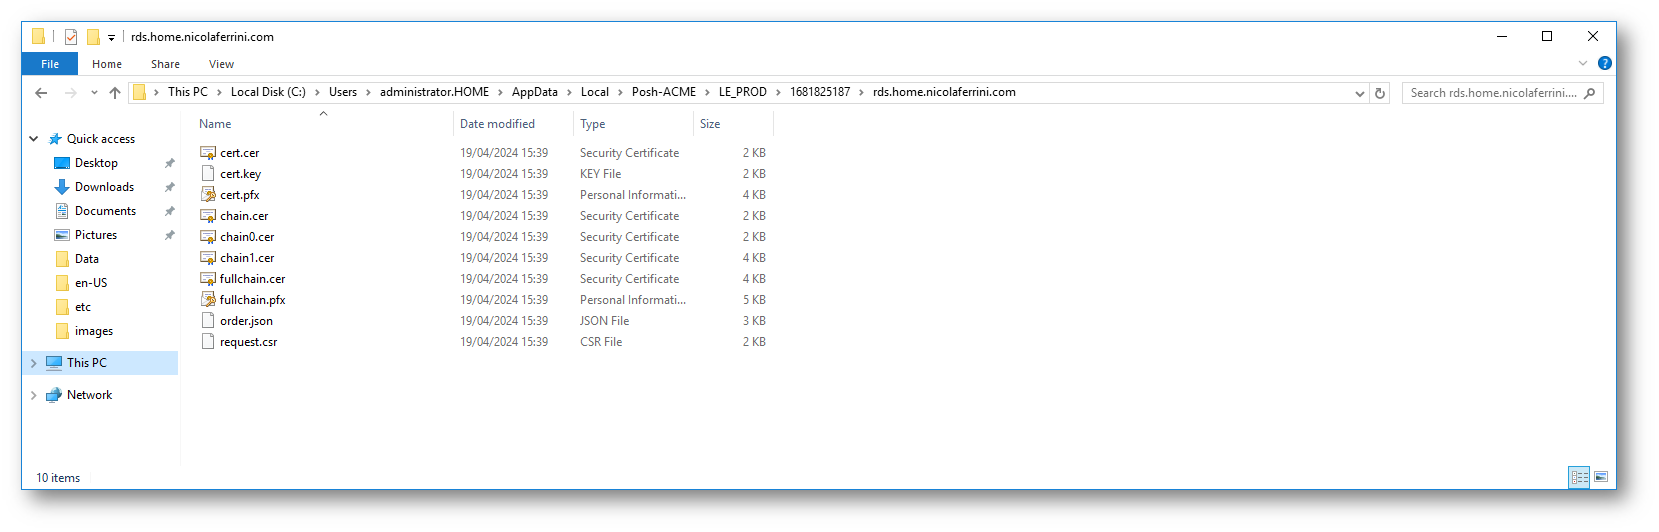The image size is (1659, 532).
Task: Open the cert.cer certificate file icon
Action: (x=208, y=153)
